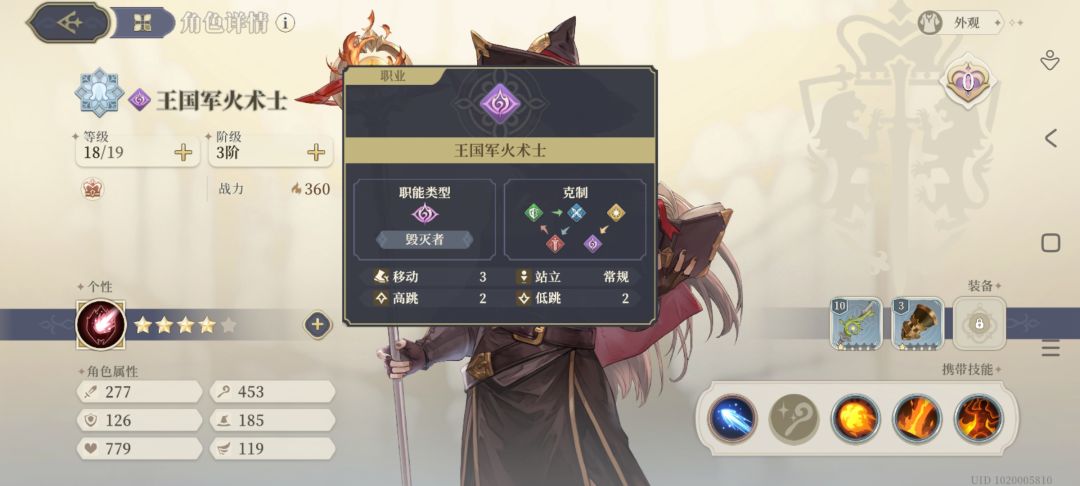Tap the back arrow button
This screenshot has height=486, width=1080.
coord(69,23)
